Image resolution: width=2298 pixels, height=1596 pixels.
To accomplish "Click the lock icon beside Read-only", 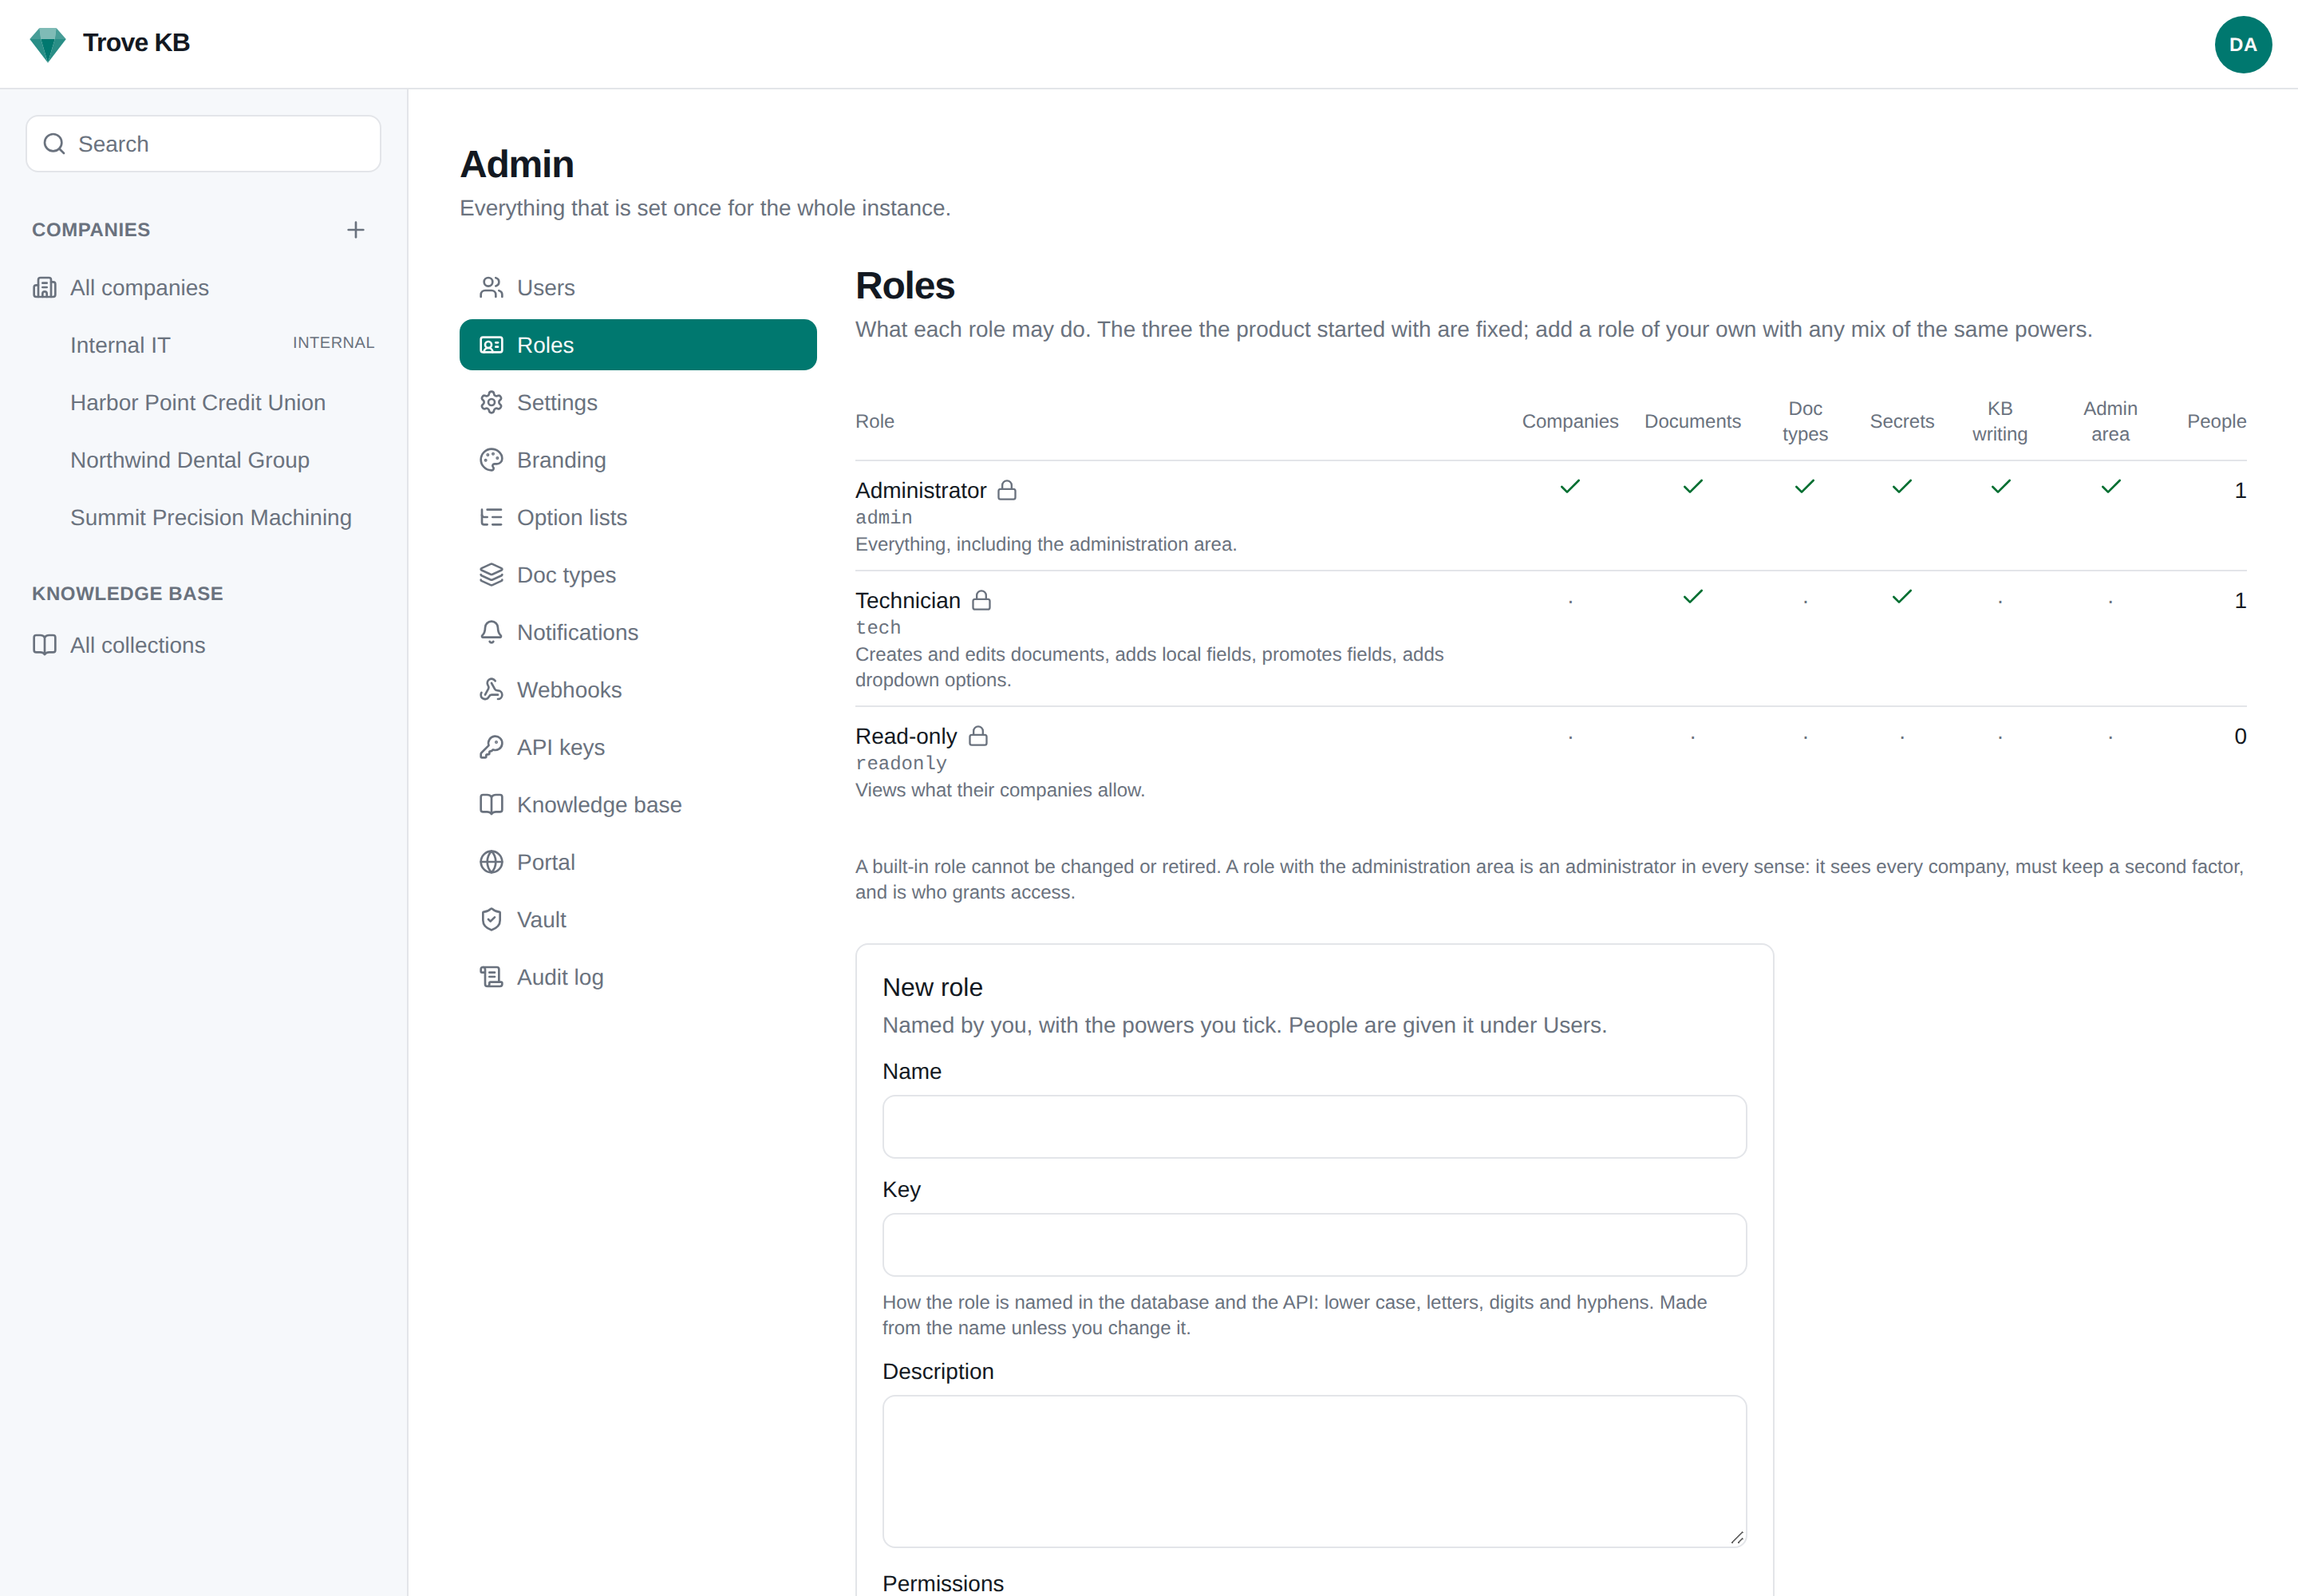I will (x=978, y=736).
